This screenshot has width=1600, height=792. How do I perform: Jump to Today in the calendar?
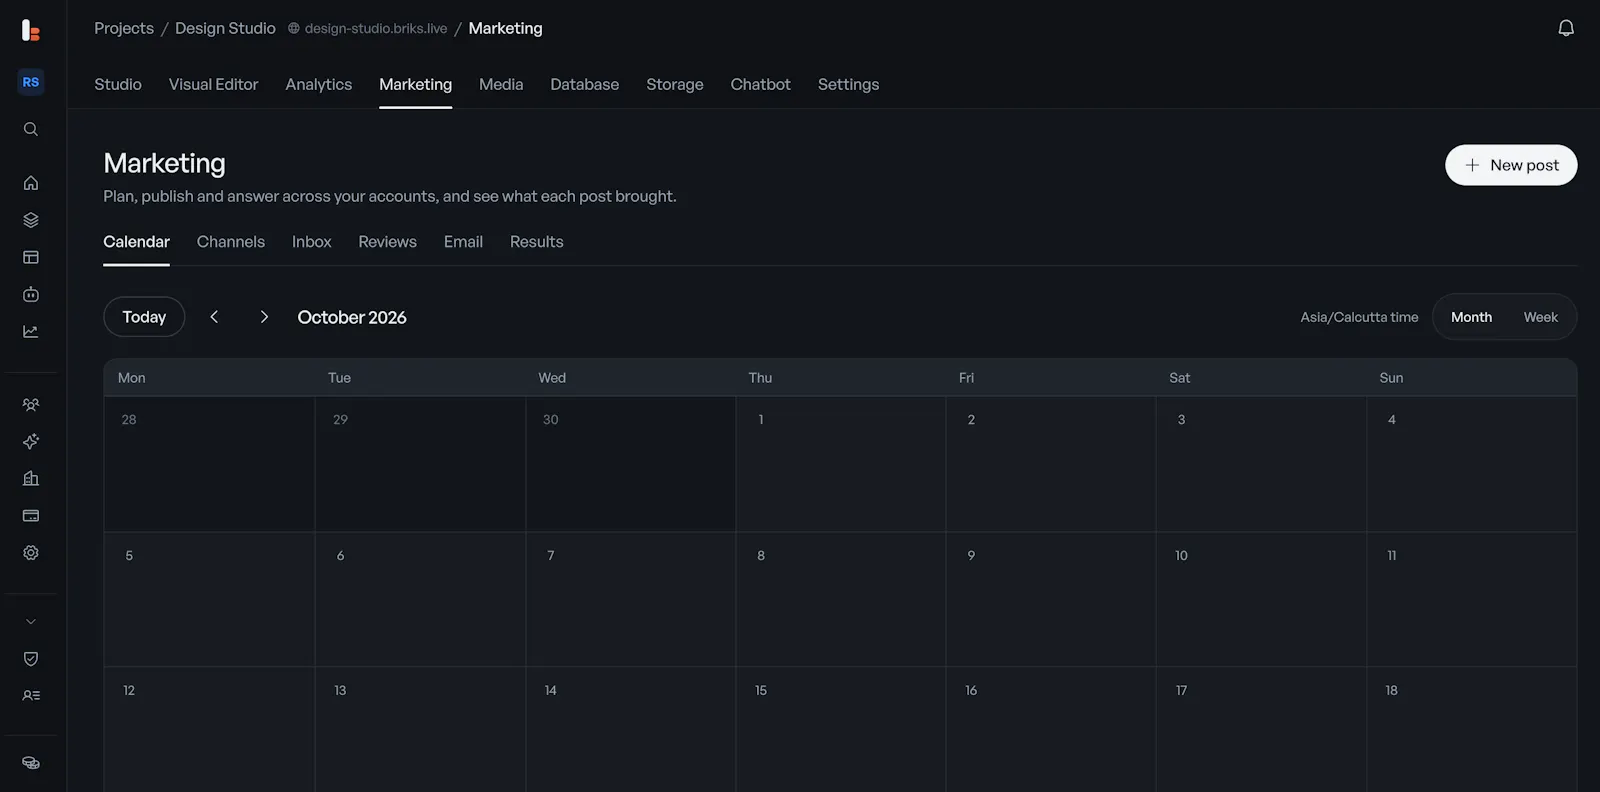tap(144, 317)
